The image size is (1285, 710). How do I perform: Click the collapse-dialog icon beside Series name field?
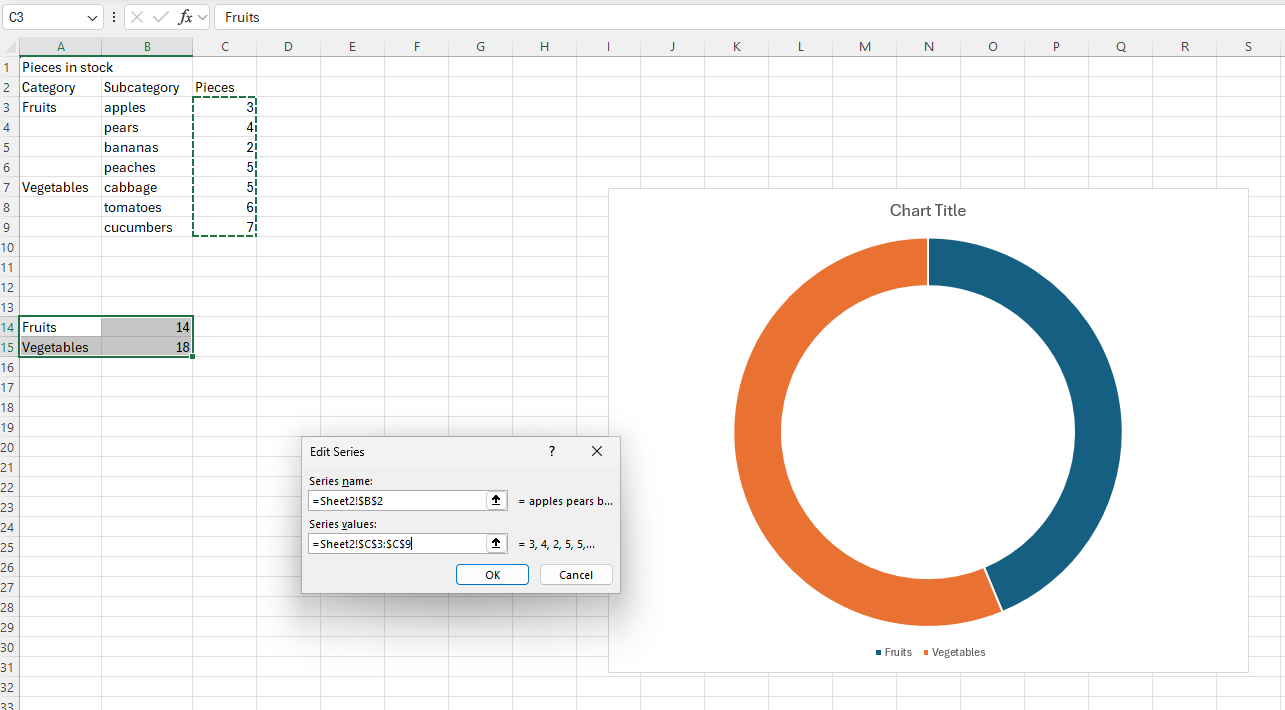pyautogui.click(x=496, y=500)
